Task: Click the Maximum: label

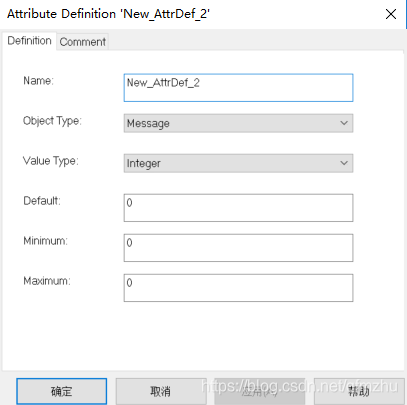Action: tap(47, 281)
